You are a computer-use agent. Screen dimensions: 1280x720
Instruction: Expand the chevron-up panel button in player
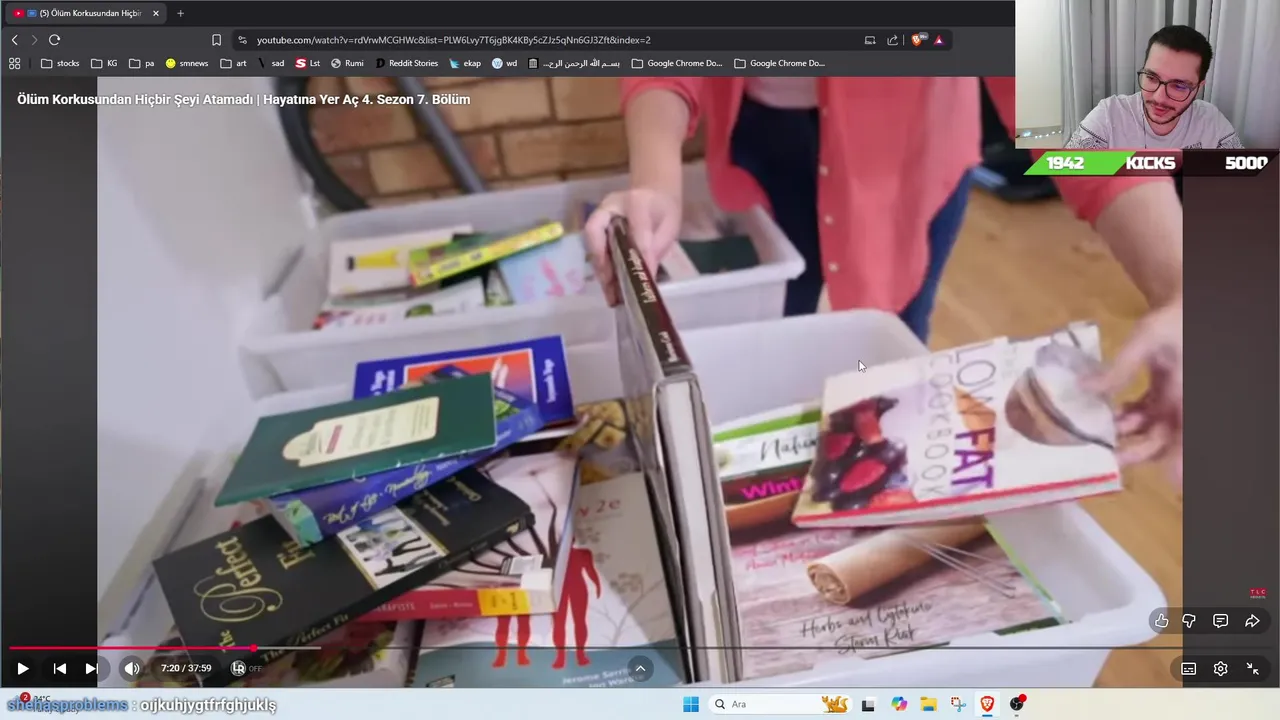640,669
